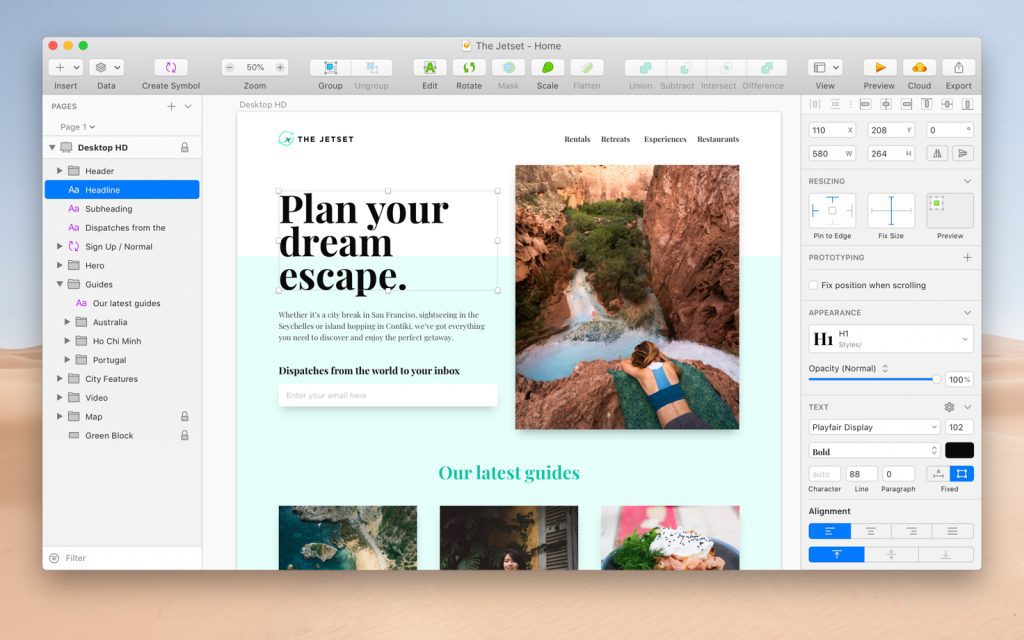This screenshot has height=640, width=1024.
Task: Open the text color swatch
Action: click(x=958, y=450)
